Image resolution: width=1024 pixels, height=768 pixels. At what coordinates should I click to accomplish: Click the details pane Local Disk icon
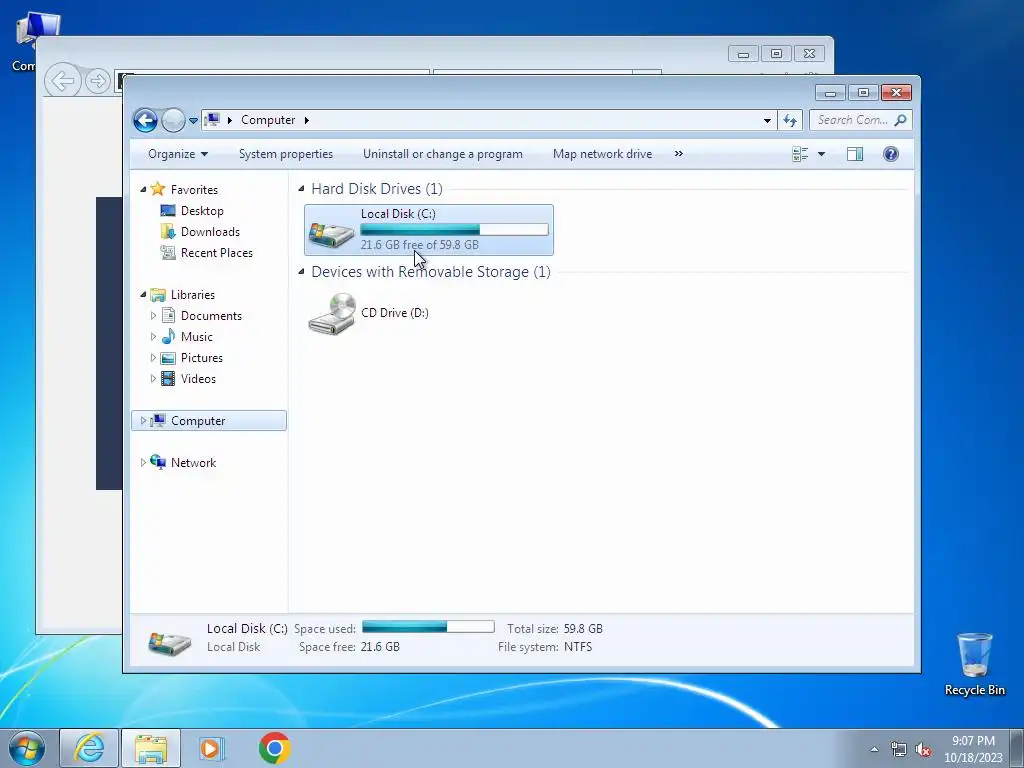169,643
